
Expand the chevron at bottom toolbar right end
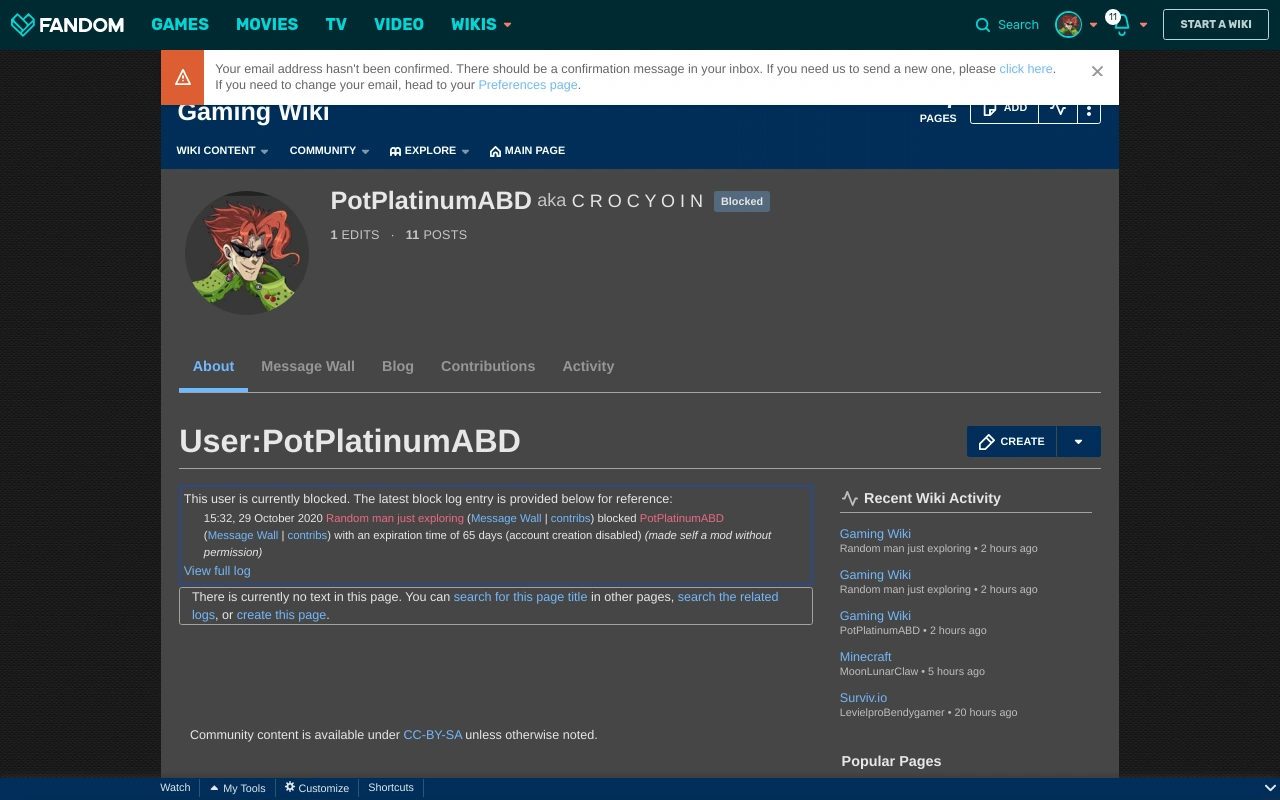[x=1270, y=788]
